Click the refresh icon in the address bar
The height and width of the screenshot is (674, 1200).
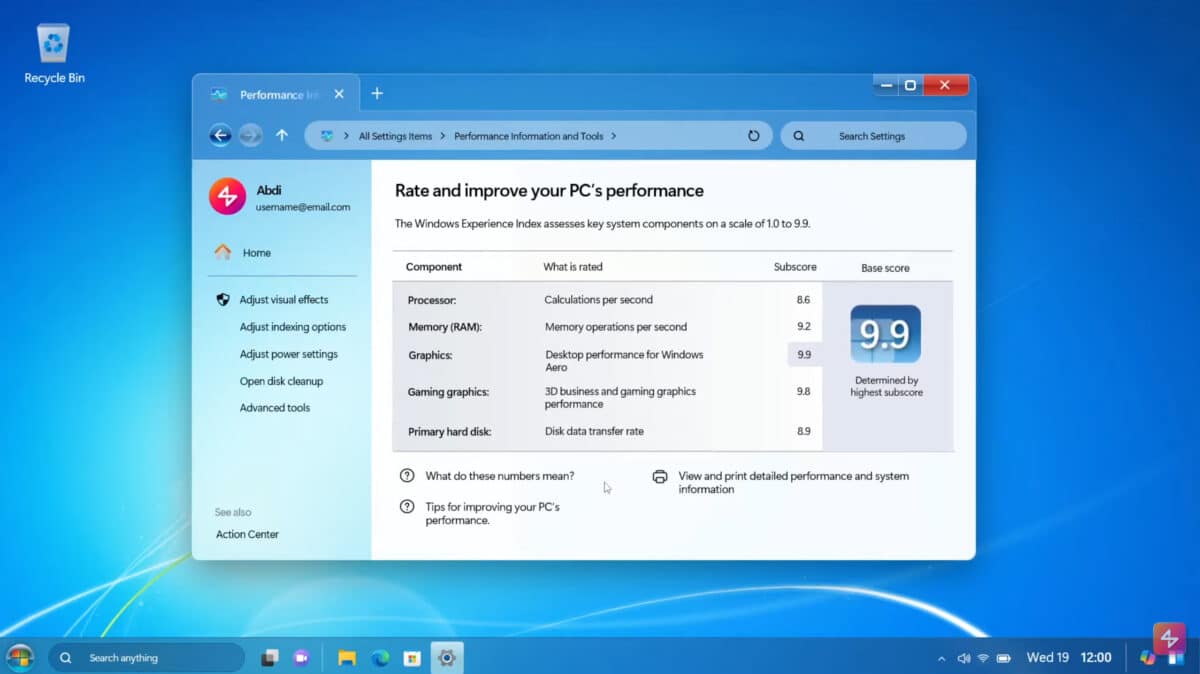[x=753, y=135]
